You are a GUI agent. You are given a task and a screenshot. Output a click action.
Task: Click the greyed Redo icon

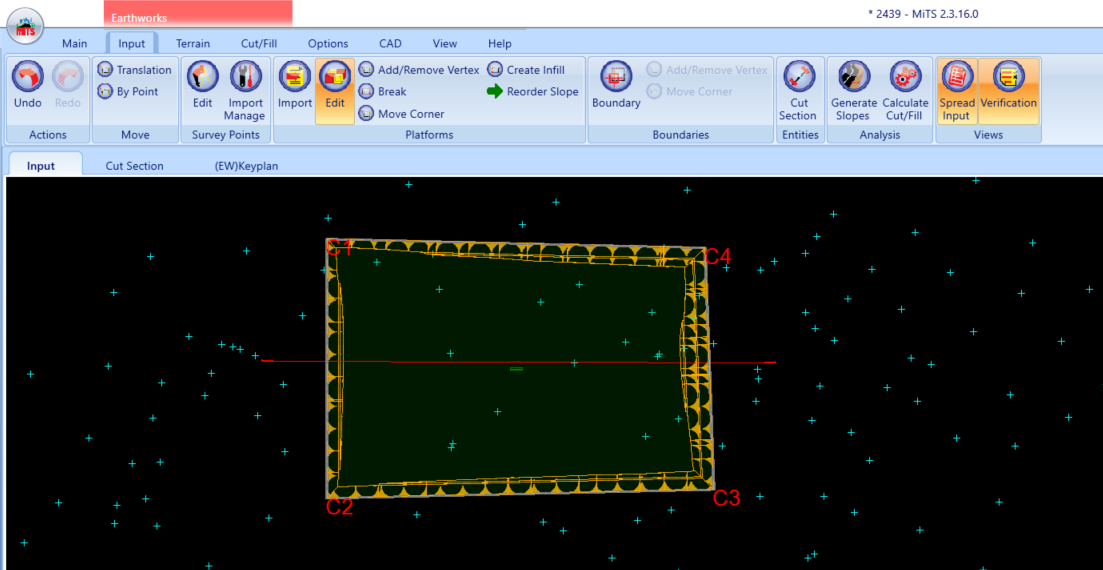click(x=68, y=84)
